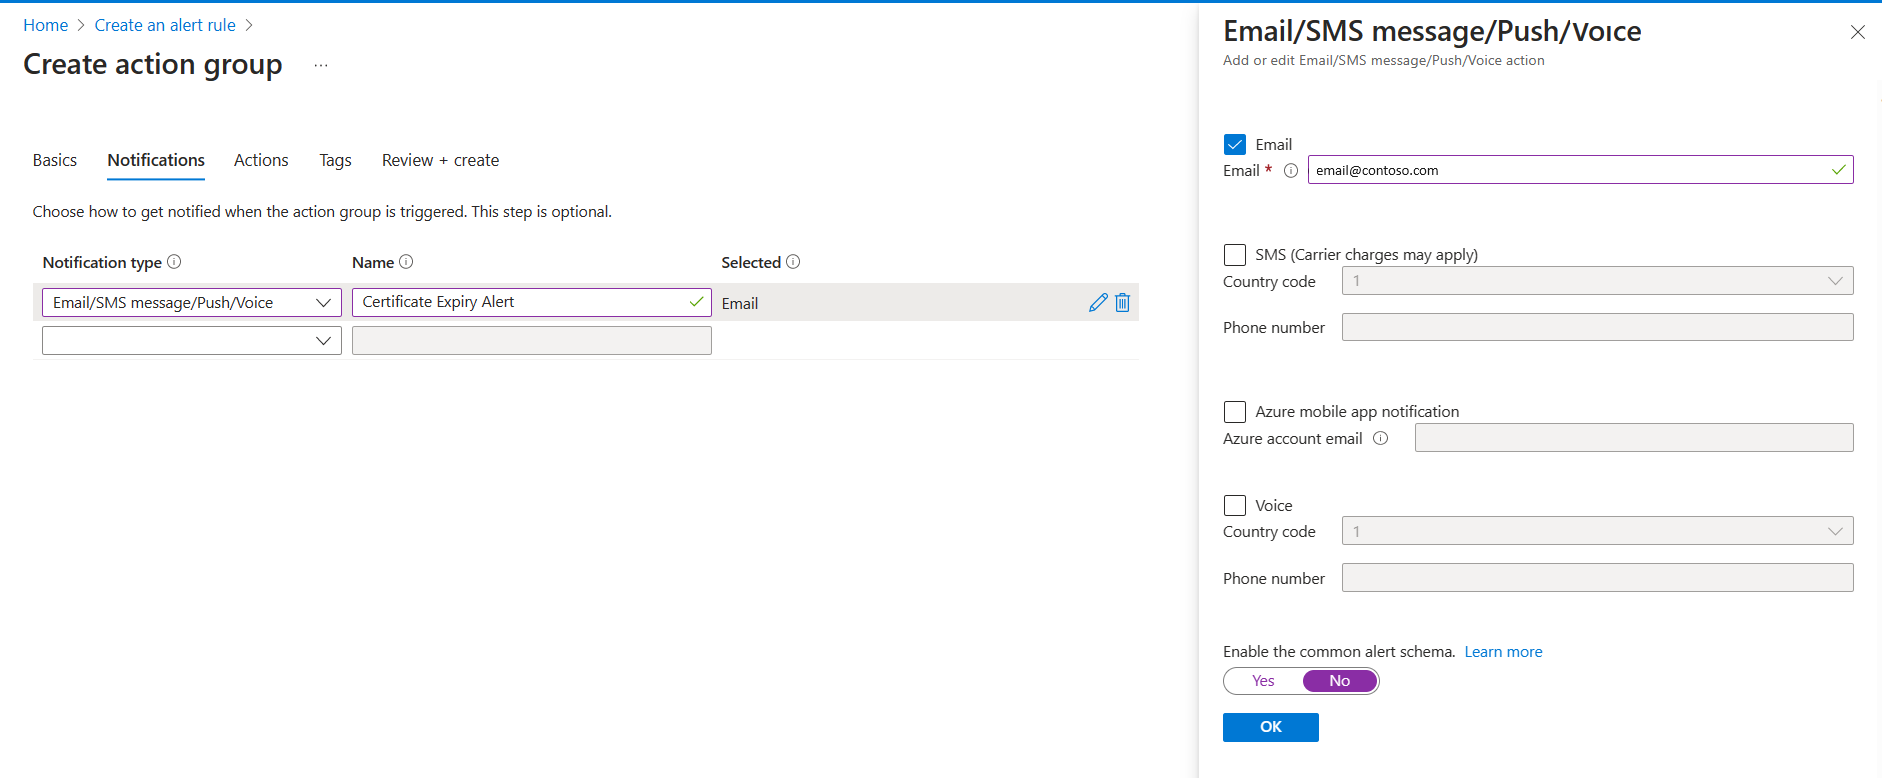
Task: Click info icon beside Email required field
Action: click(x=1291, y=171)
